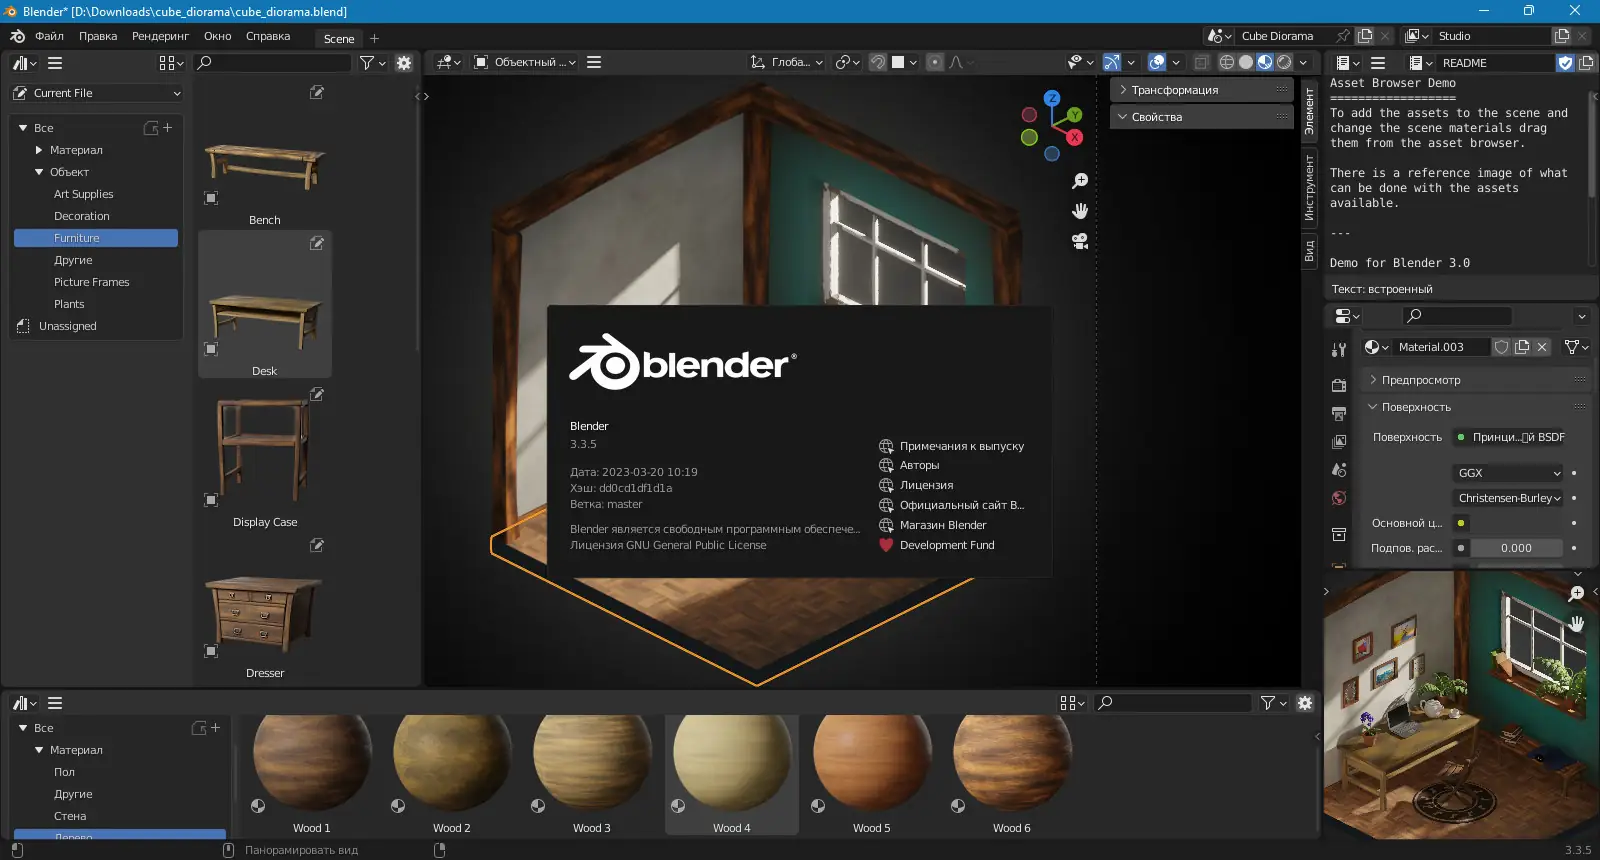The image size is (1600, 860).
Task: Open Магазин Blender link on splash
Action: [x=933, y=525]
